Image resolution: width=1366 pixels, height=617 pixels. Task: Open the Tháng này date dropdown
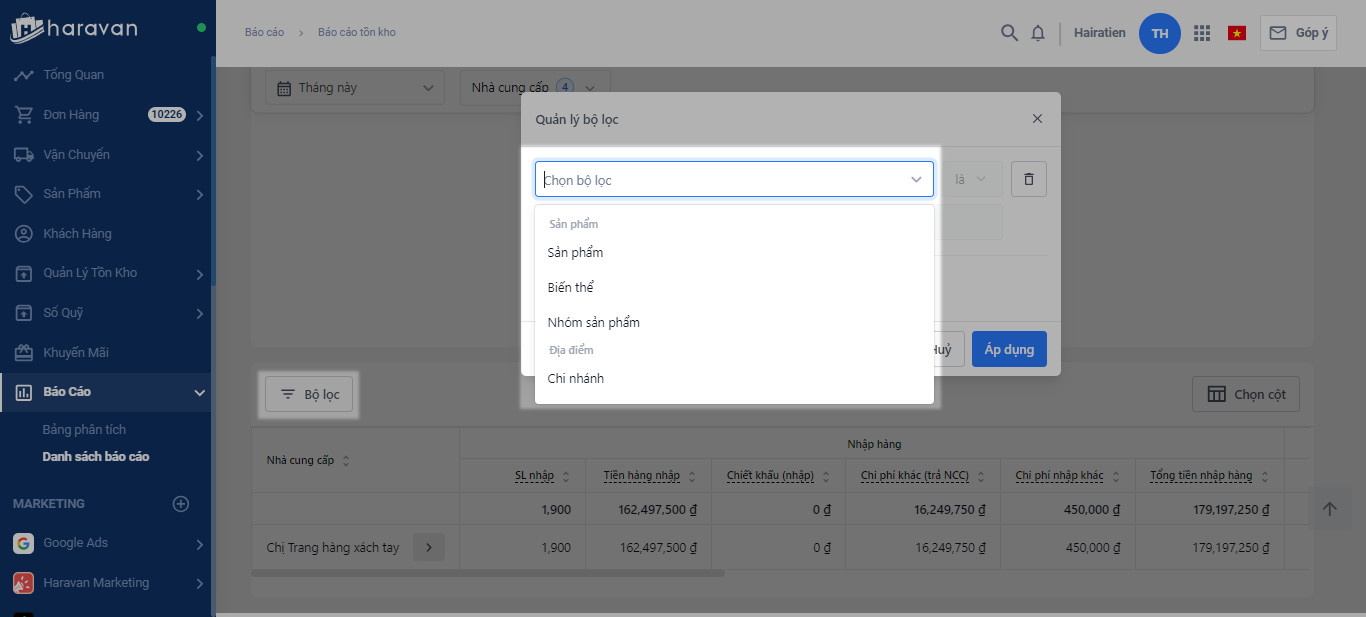355,88
